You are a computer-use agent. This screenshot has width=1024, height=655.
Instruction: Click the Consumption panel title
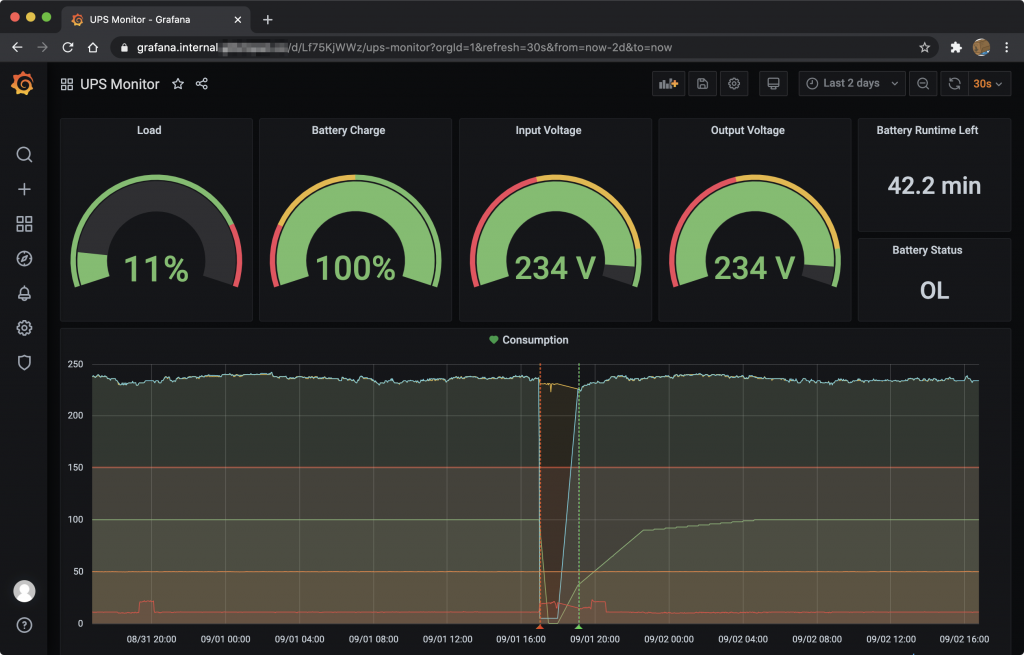click(535, 340)
